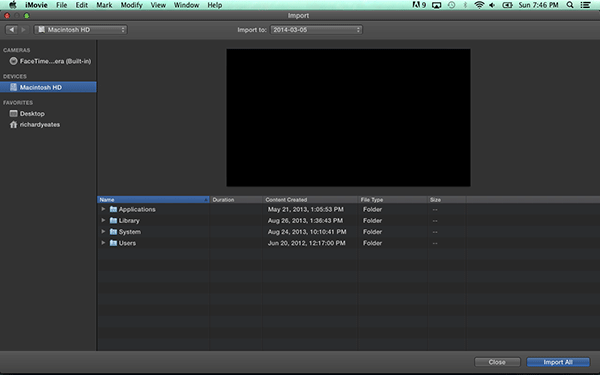600x375 pixels.
Task: Click the Library folder icon
Action: pyautogui.click(x=113, y=220)
